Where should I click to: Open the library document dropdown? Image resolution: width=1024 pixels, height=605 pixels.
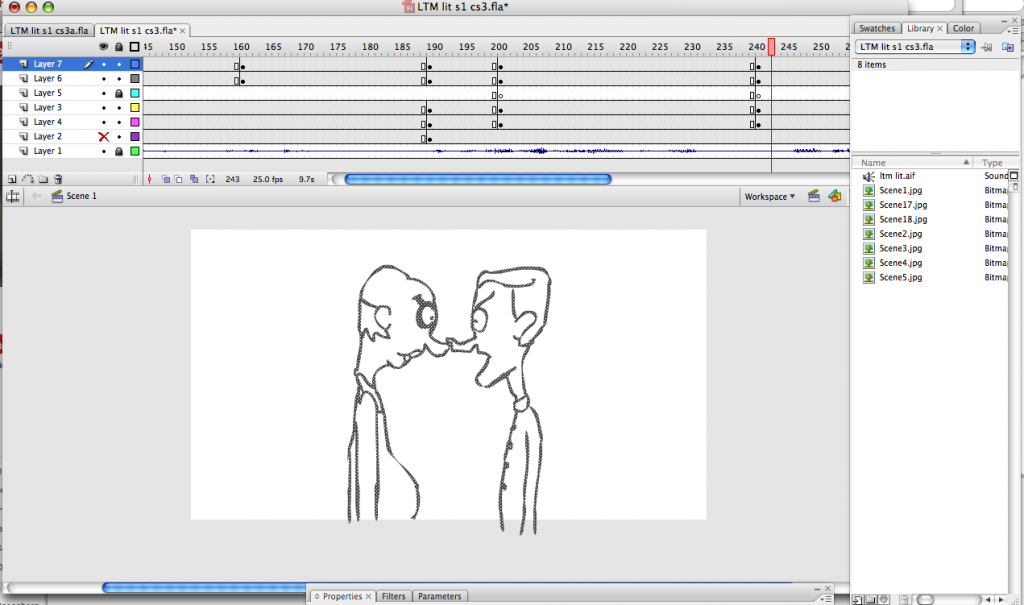point(915,46)
